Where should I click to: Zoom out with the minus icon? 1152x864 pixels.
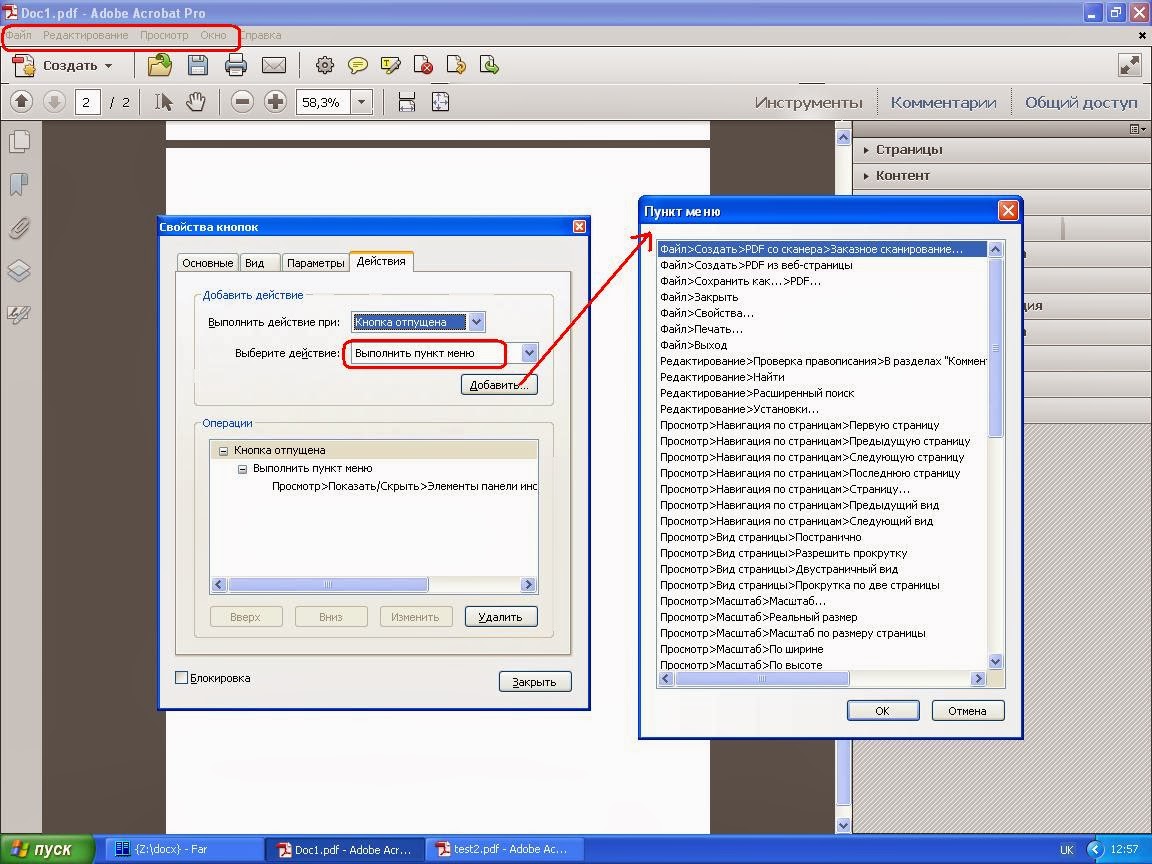click(x=242, y=101)
